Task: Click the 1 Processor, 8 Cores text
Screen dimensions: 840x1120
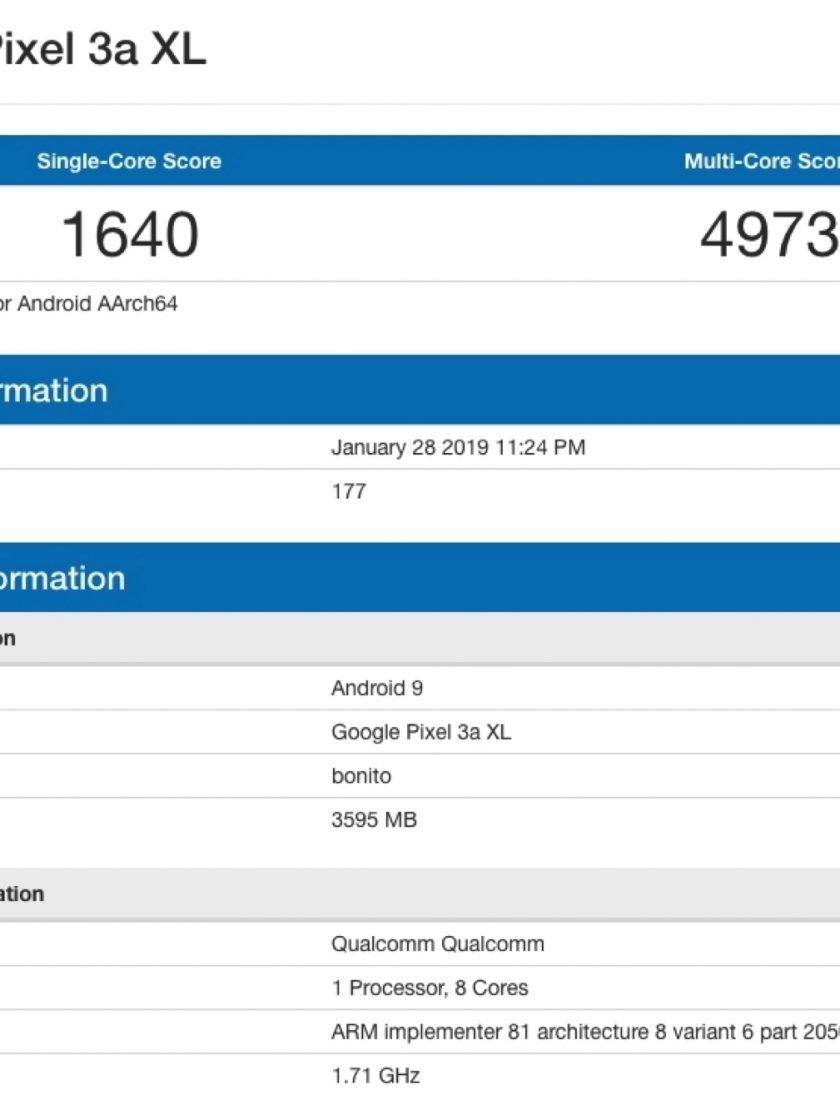Action: [x=430, y=988]
